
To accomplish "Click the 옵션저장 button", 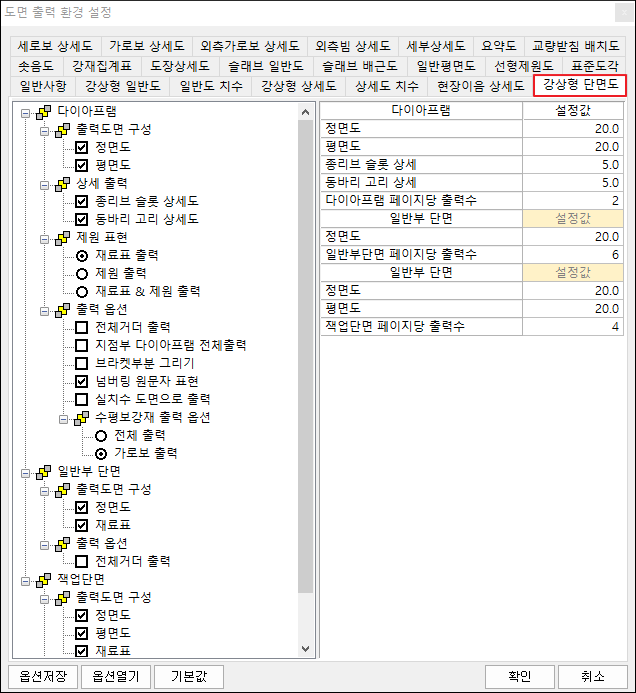I will (43, 676).
